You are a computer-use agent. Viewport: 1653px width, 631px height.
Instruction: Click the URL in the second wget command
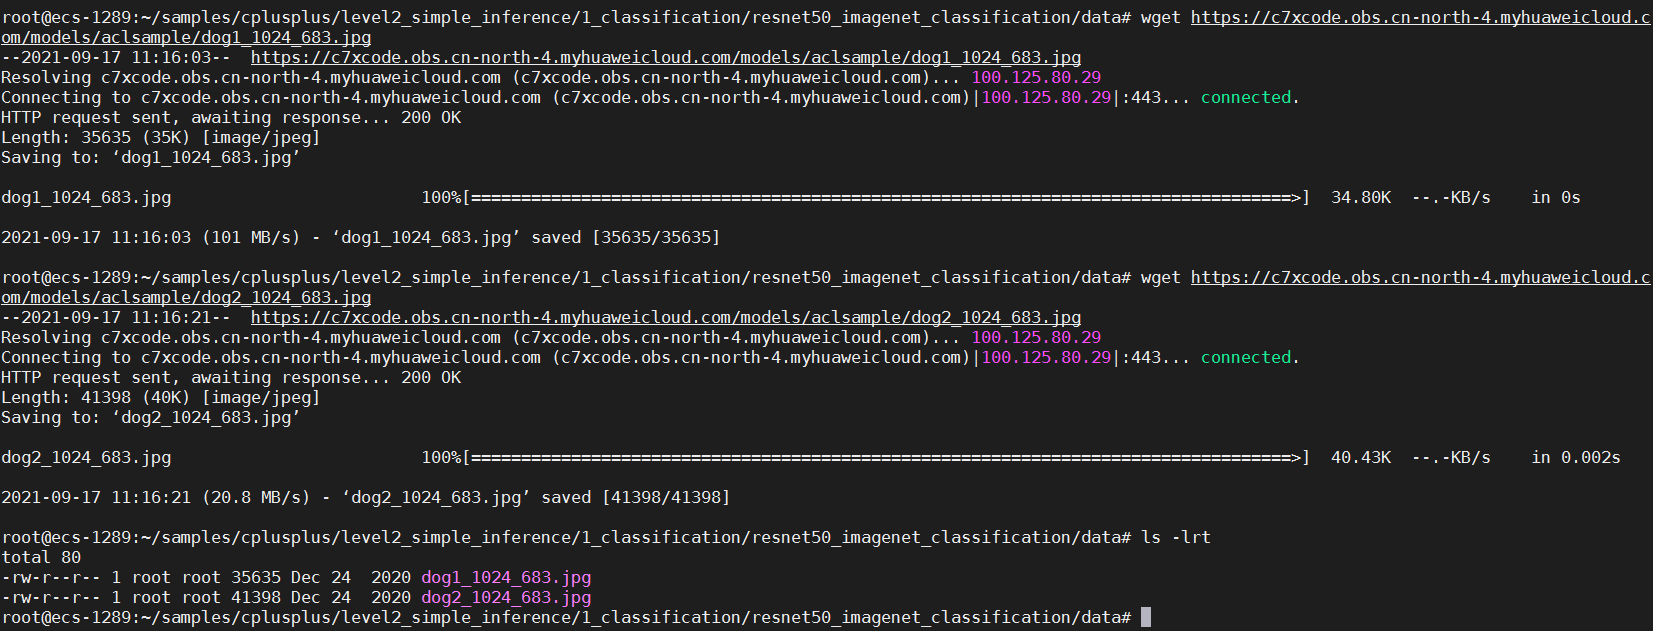point(1420,278)
